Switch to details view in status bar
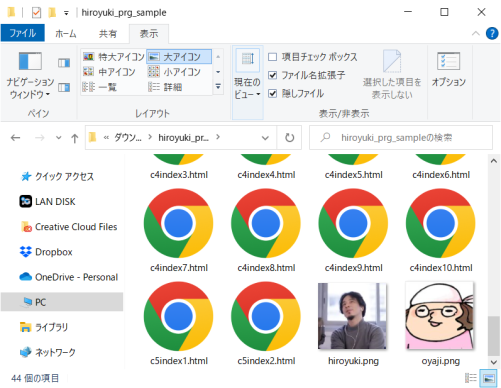The width and height of the screenshot is (501, 388). pyautogui.click(x=471, y=378)
